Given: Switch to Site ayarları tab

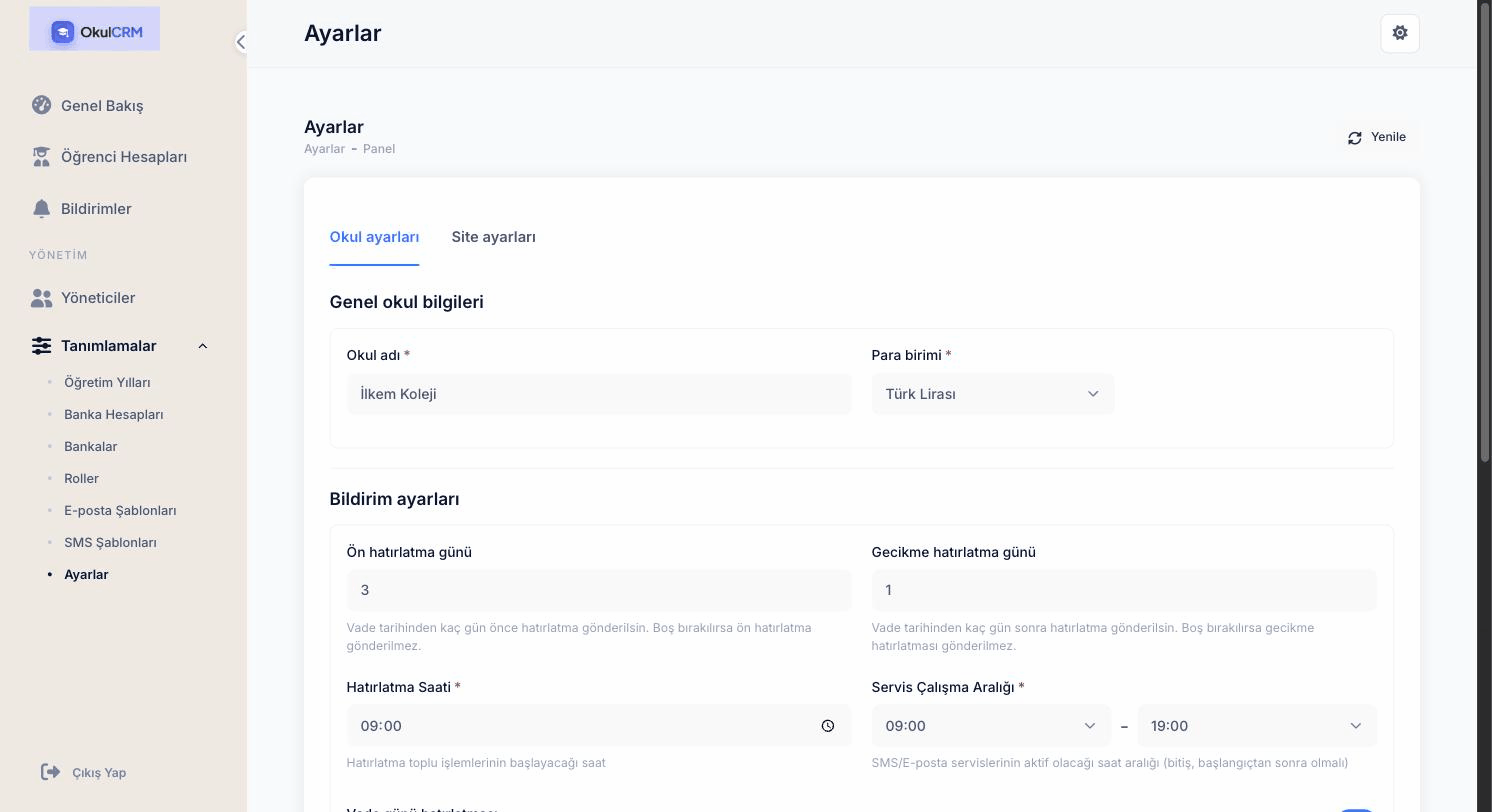Looking at the screenshot, I should click(x=493, y=237).
